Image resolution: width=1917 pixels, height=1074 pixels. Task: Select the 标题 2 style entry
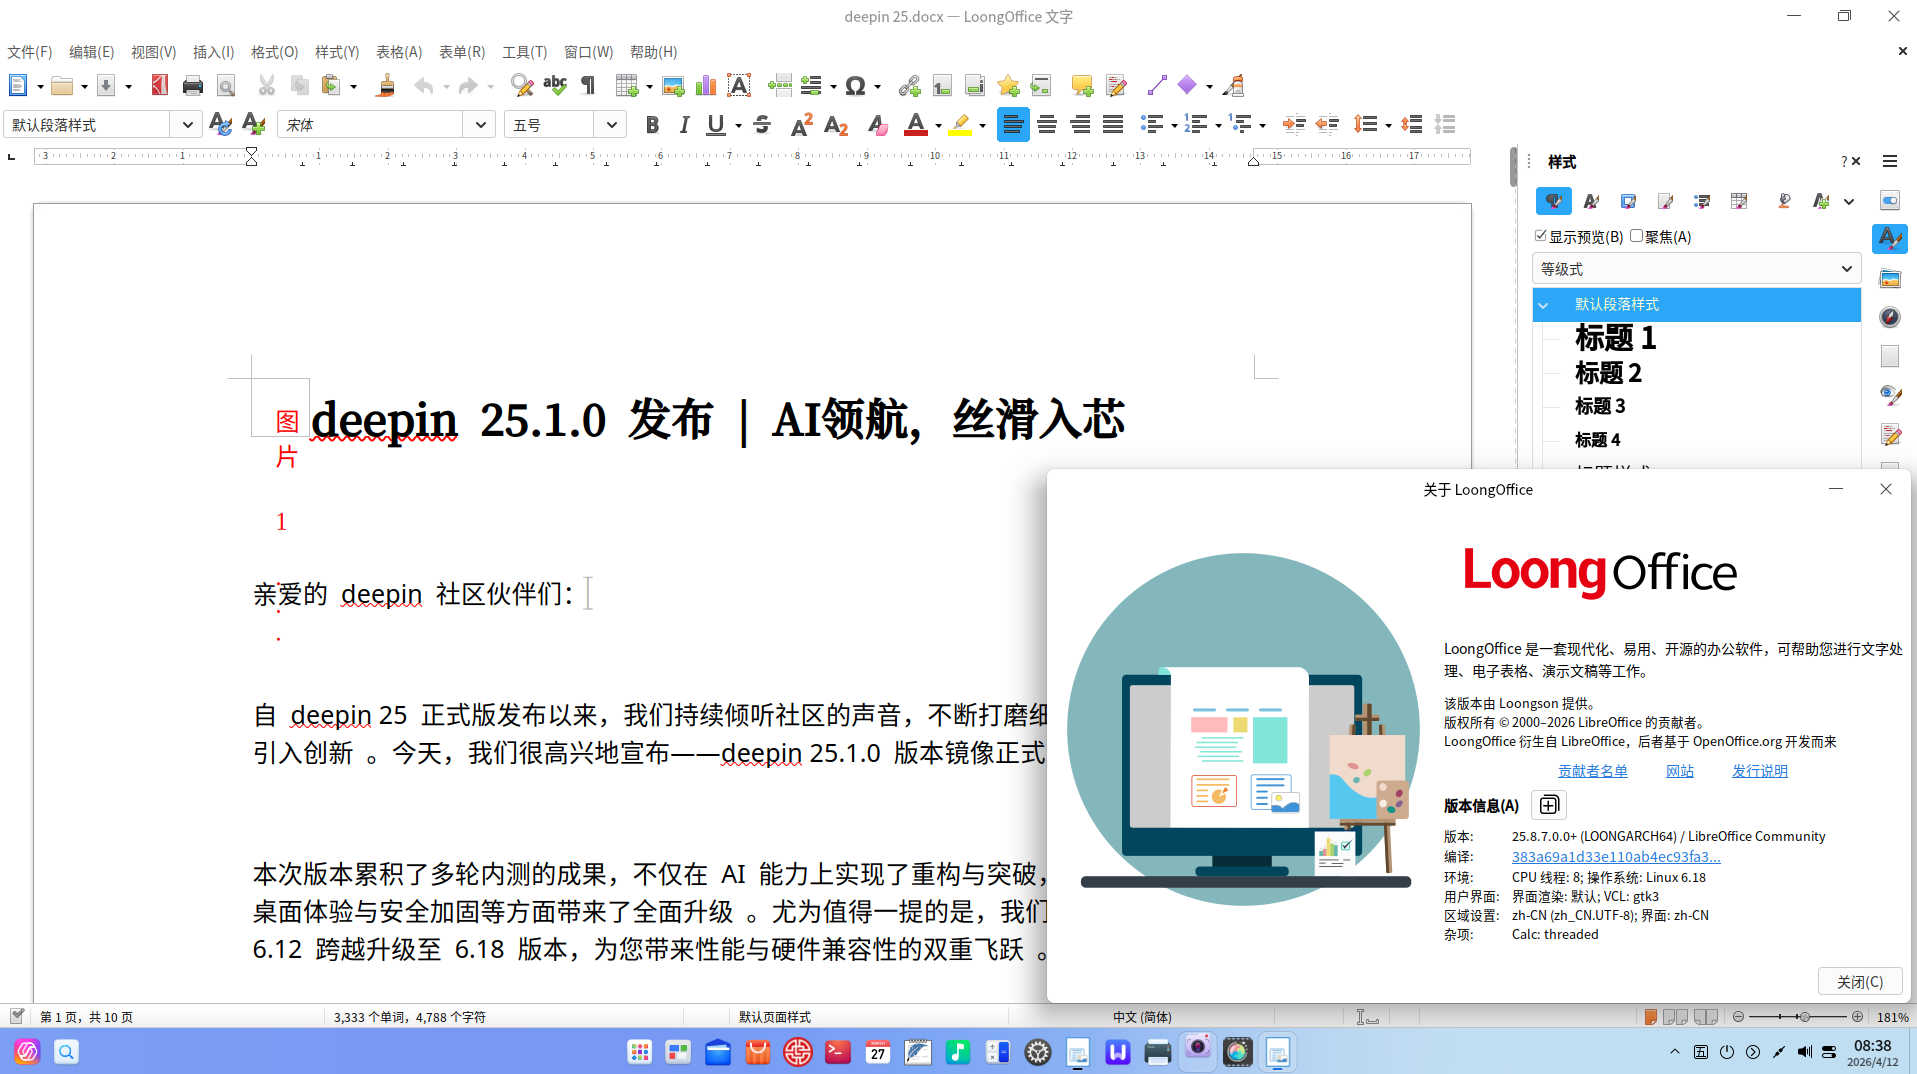[1608, 373]
